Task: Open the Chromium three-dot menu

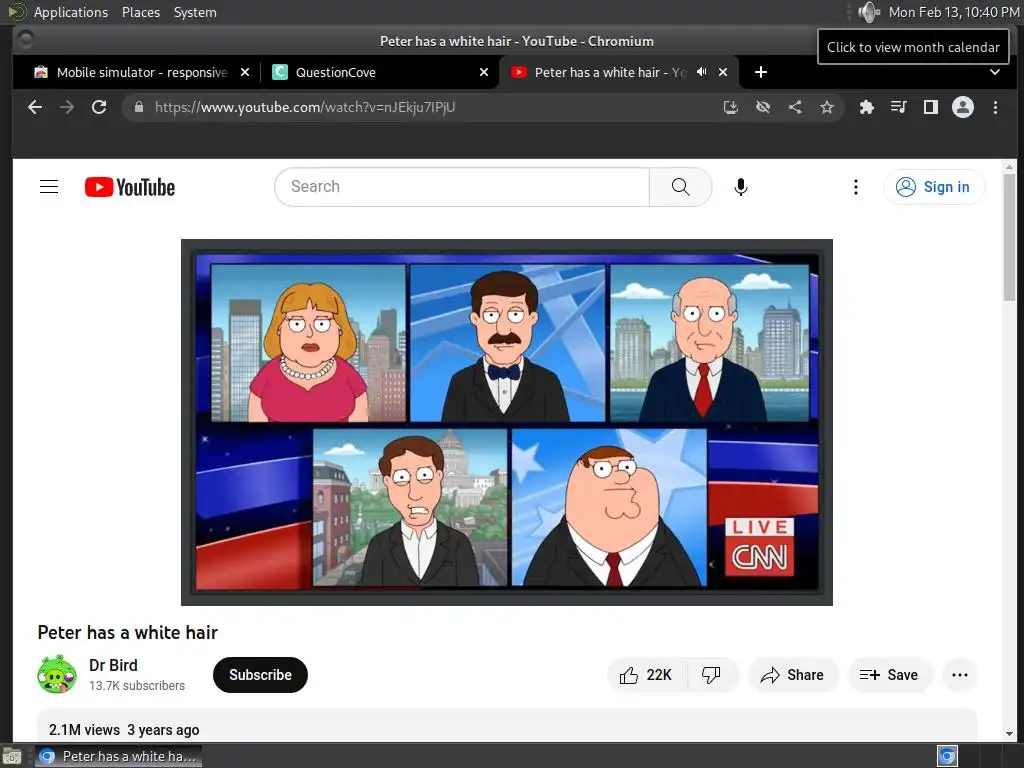Action: coord(995,107)
